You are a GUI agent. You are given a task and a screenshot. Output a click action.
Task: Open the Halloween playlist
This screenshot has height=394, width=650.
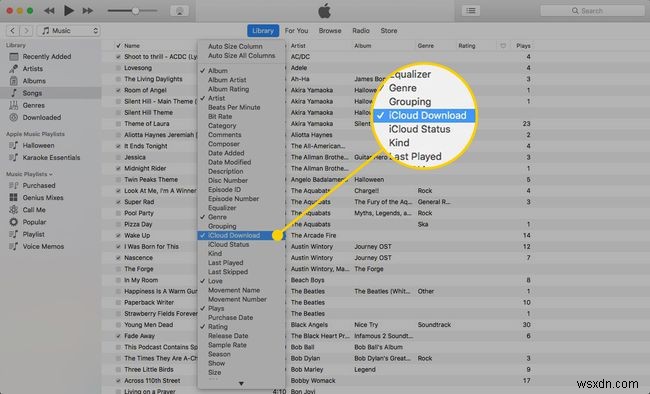pyautogui.click(x=38, y=146)
